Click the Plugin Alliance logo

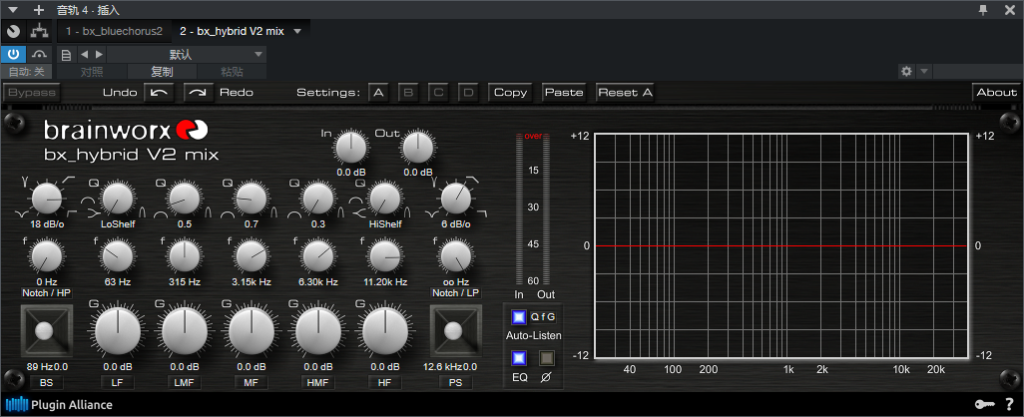click(59, 405)
